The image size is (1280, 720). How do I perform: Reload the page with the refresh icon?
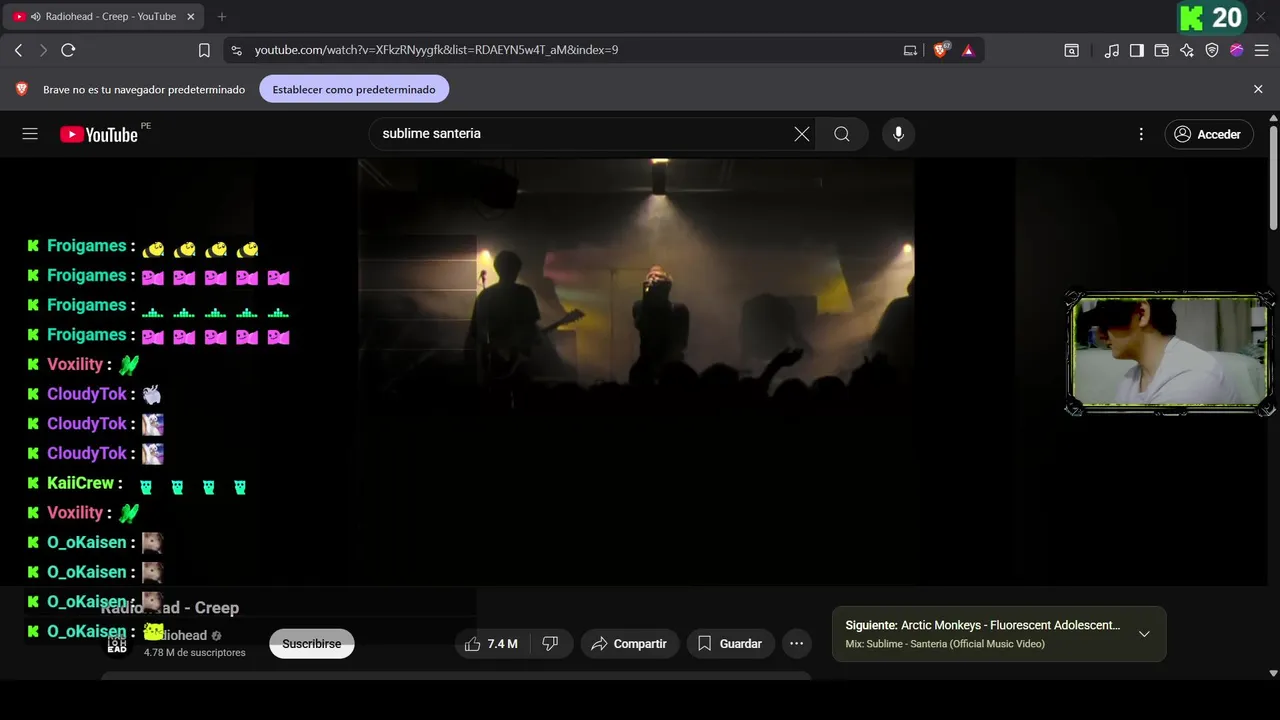[68, 50]
